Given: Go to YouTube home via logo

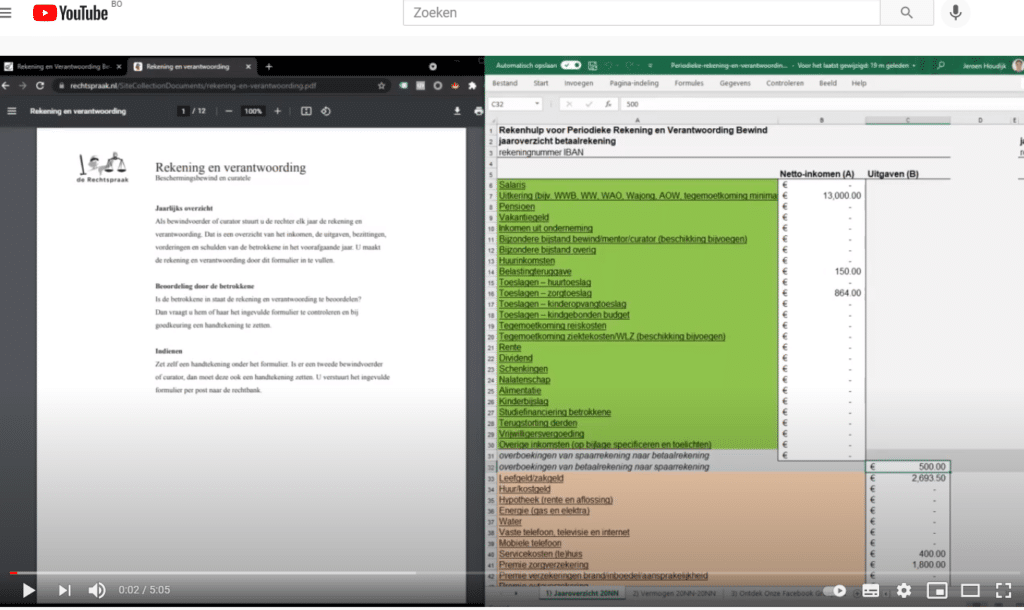Looking at the screenshot, I should point(70,12).
